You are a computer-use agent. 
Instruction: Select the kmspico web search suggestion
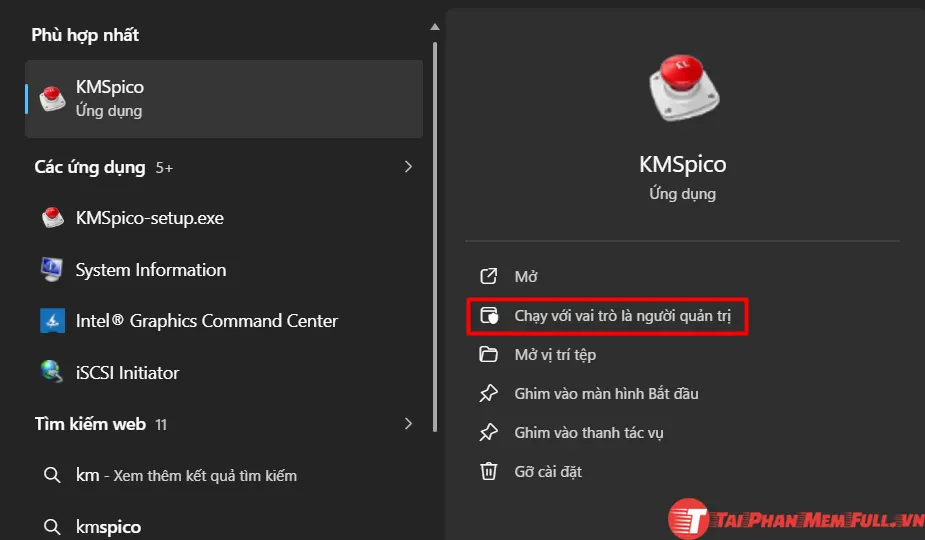224,526
